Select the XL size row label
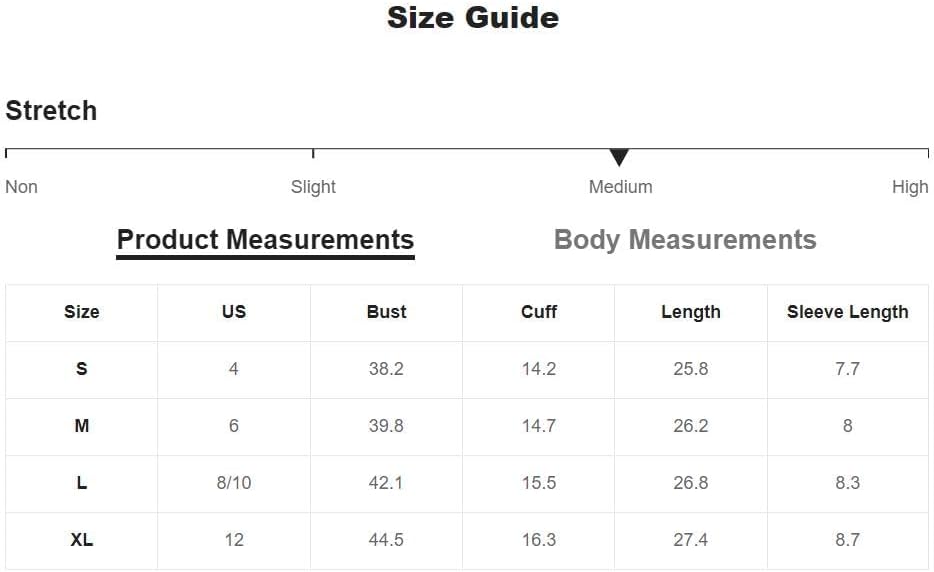 pyautogui.click(x=82, y=540)
